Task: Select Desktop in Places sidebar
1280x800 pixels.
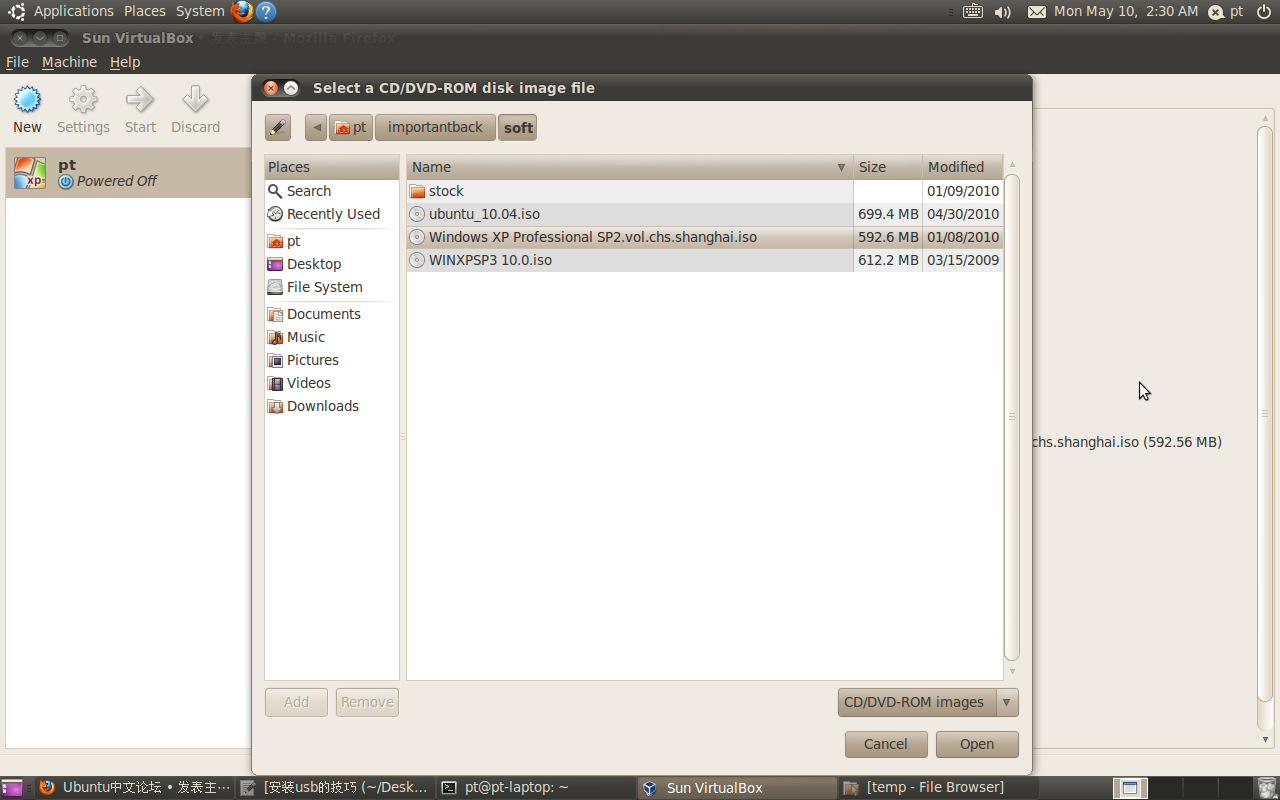Action: pyautogui.click(x=332, y=264)
